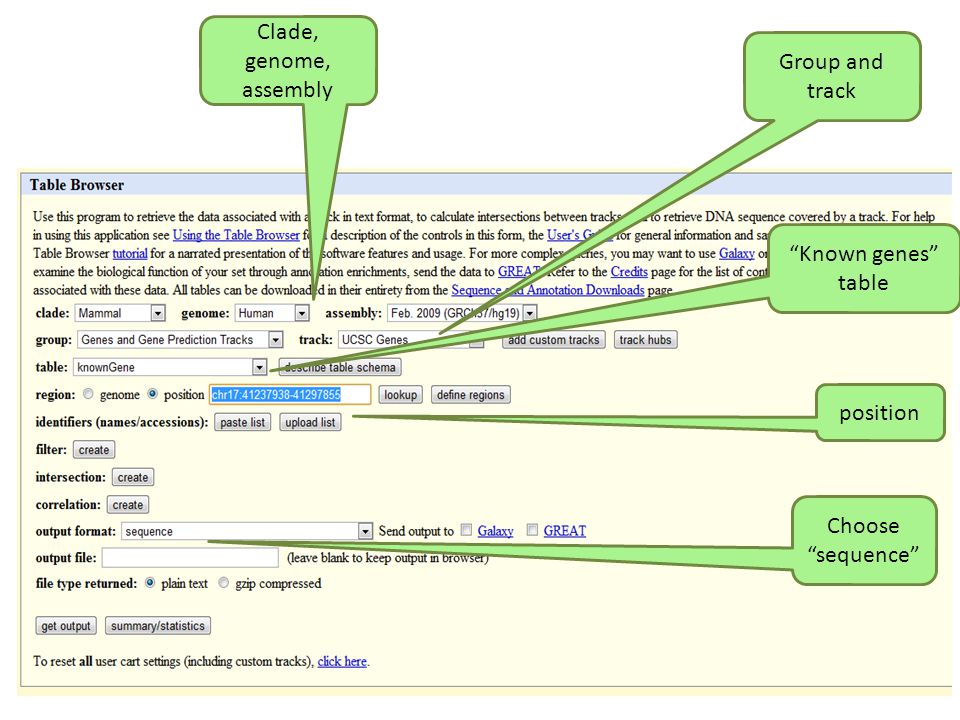Click the add custom tracks button
960x720 pixels.
click(x=553, y=340)
